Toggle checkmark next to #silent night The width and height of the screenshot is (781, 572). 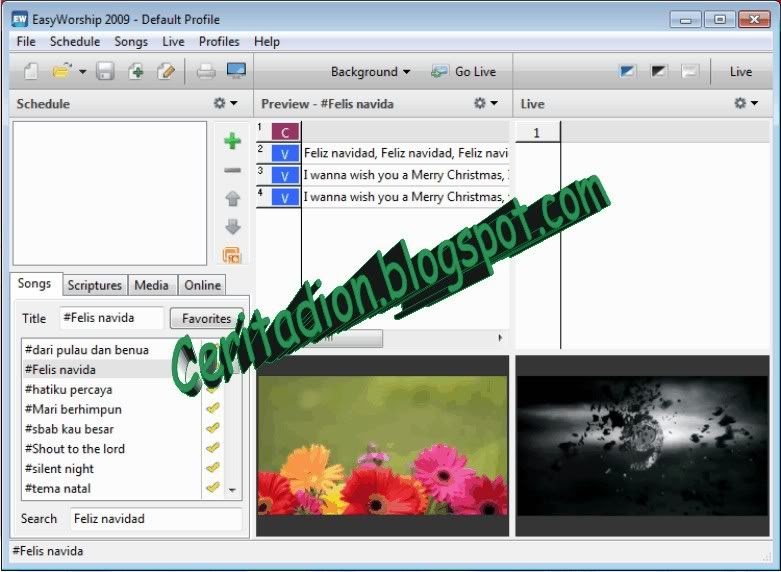(x=213, y=467)
